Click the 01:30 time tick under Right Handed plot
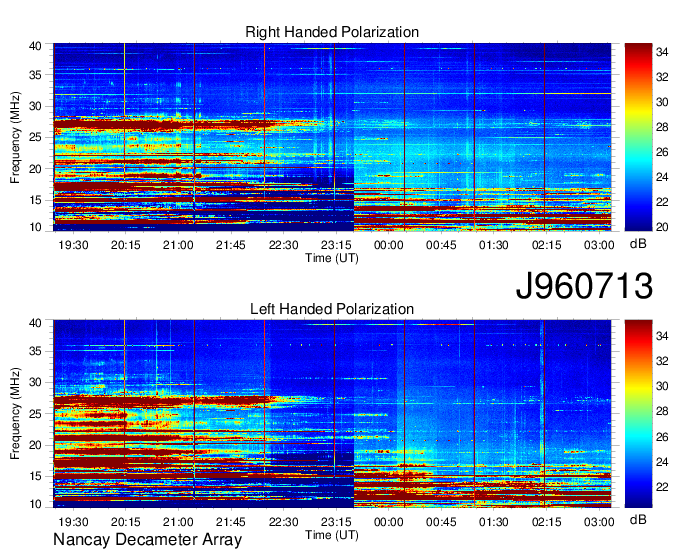The height and width of the screenshot is (552, 680). coord(494,245)
